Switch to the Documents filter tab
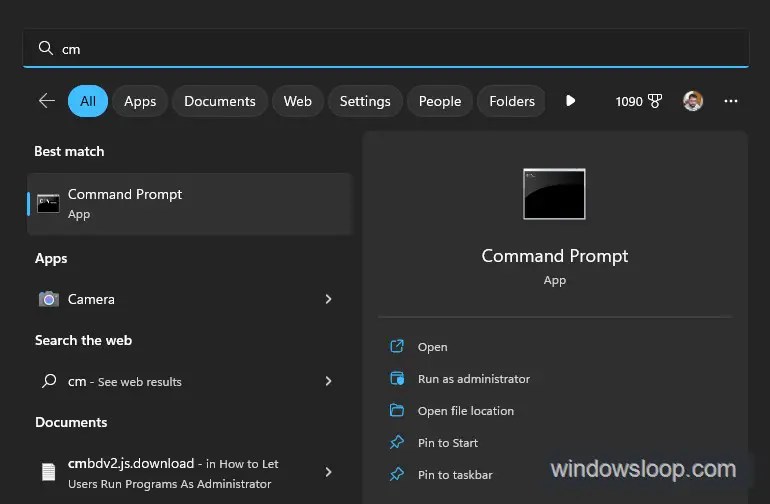Screen dimensions: 770x504 [x=220, y=101]
